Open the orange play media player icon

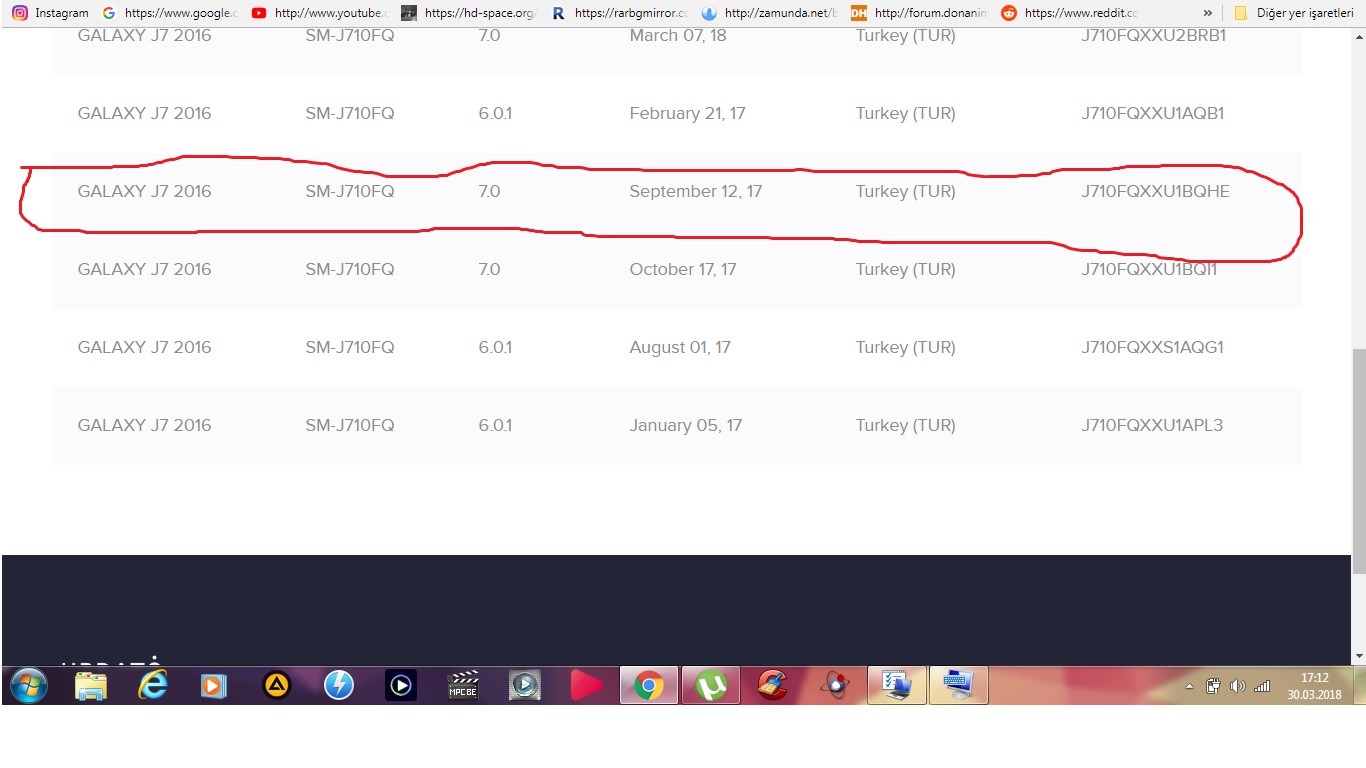[214, 686]
